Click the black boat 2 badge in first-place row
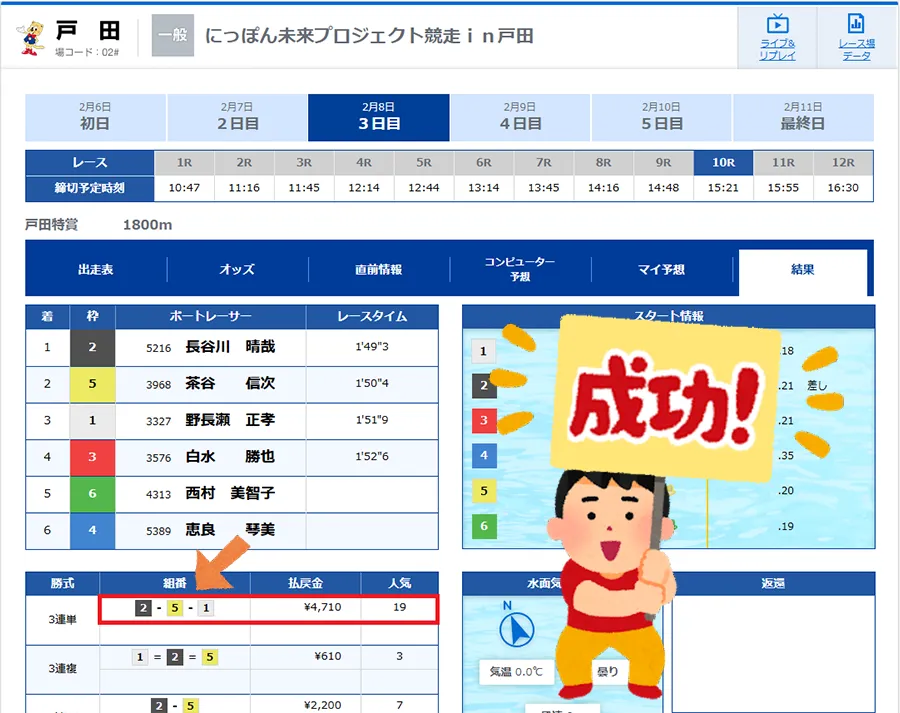 [x=93, y=347]
